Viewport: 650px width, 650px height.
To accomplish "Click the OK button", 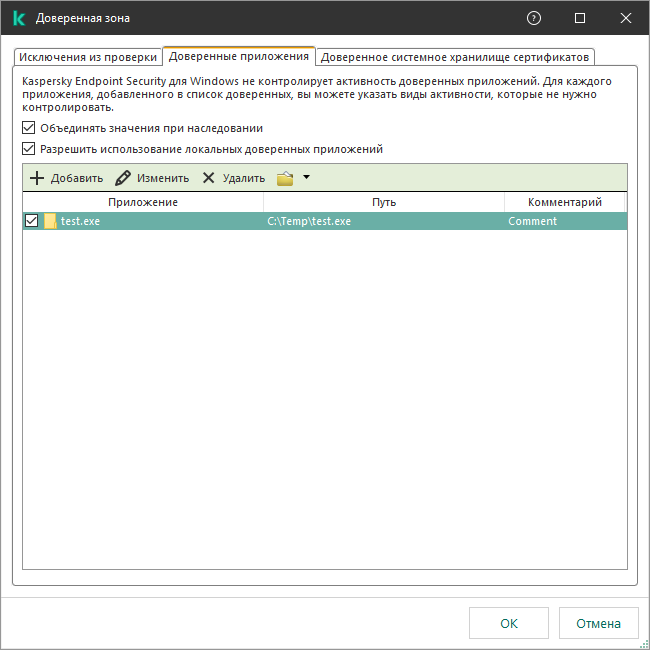I will coord(509,623).
